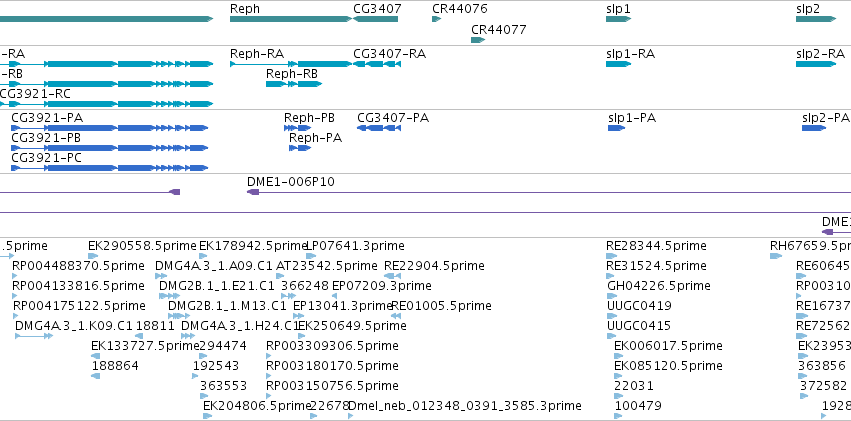Click the EK204806.5prime label
This screenshot has height=421, width=851.
pyautogui.click(x=257, y=407)
